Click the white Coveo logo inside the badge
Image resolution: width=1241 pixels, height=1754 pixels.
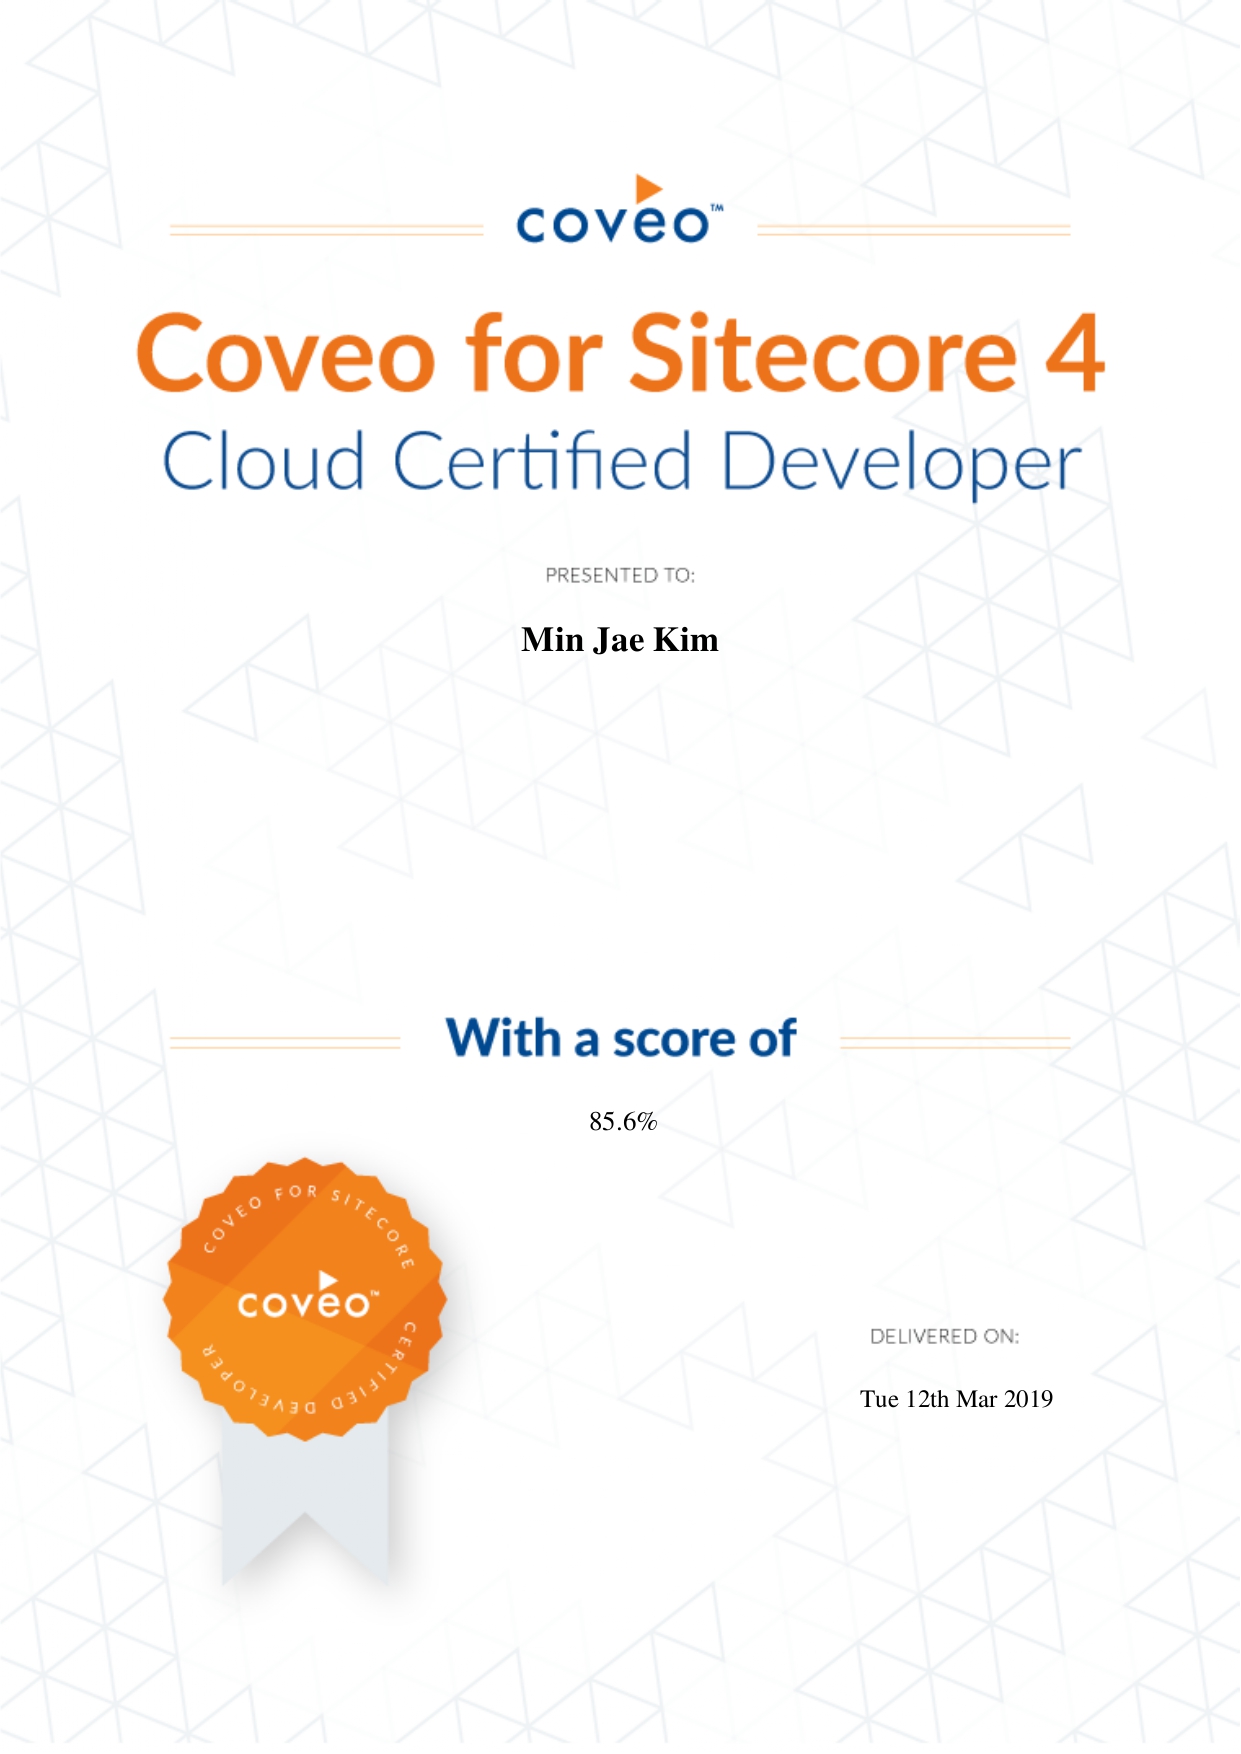point(308,1296)
